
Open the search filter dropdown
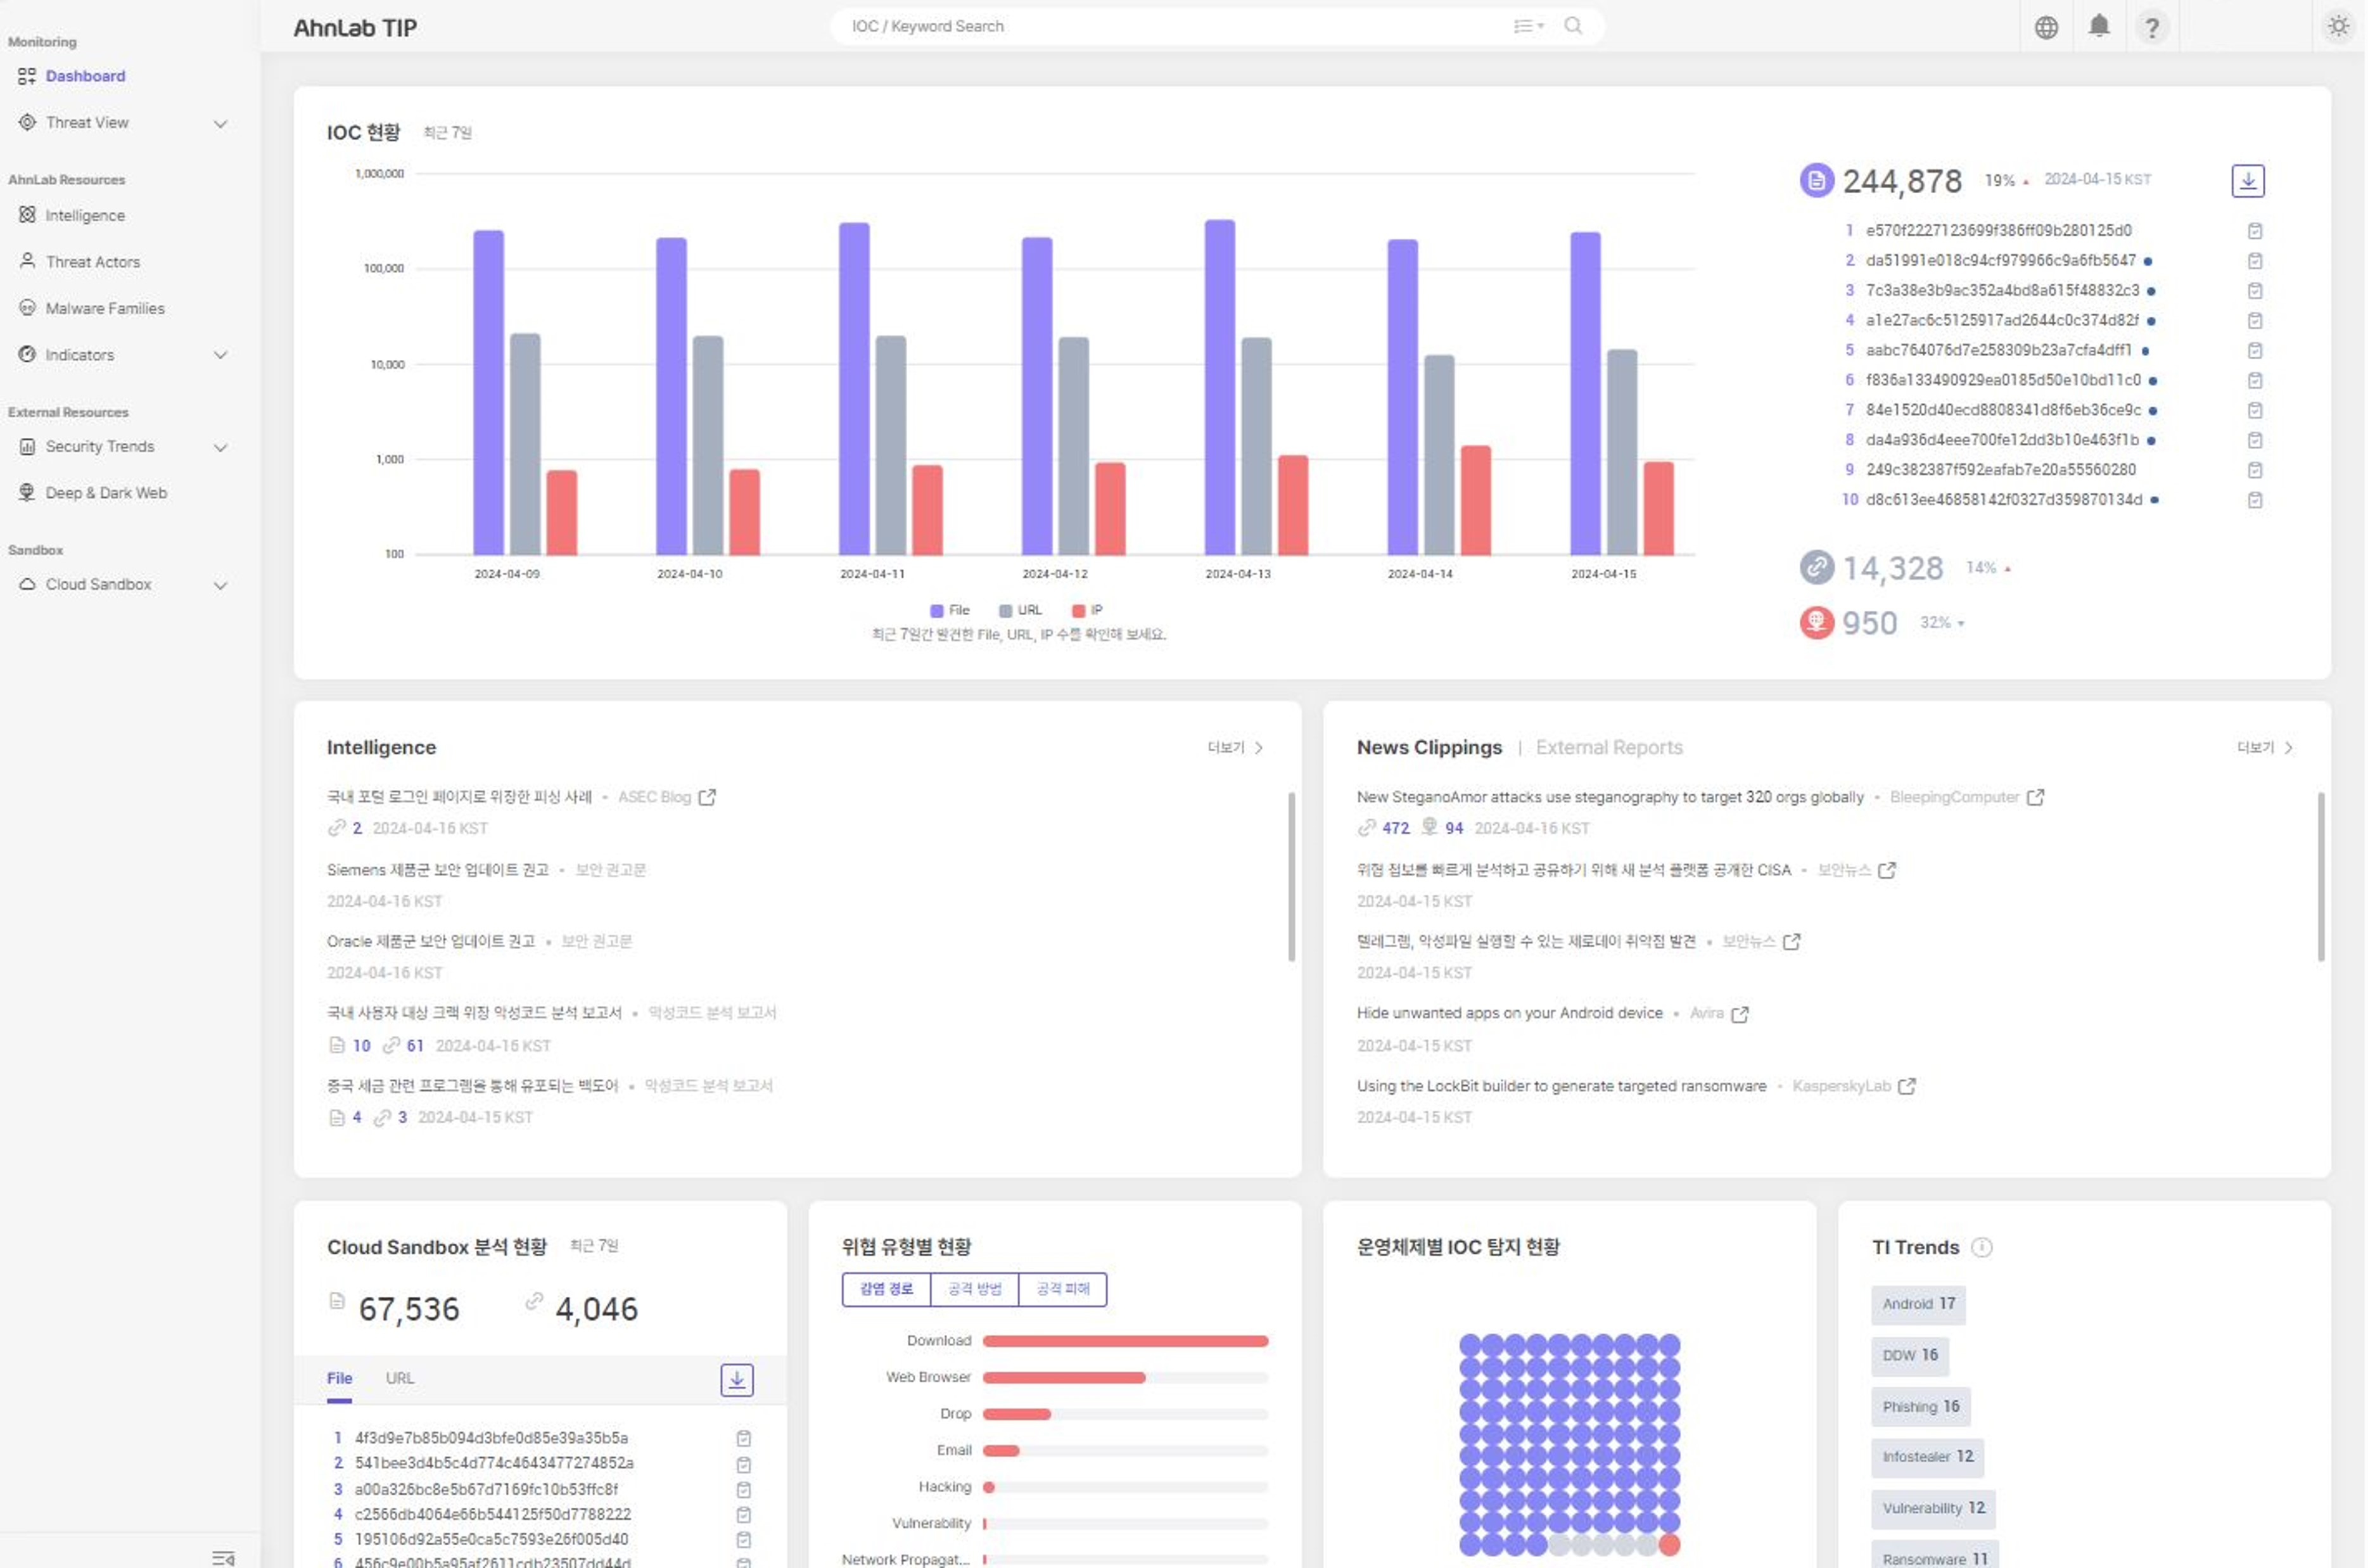click(1528, 26)
